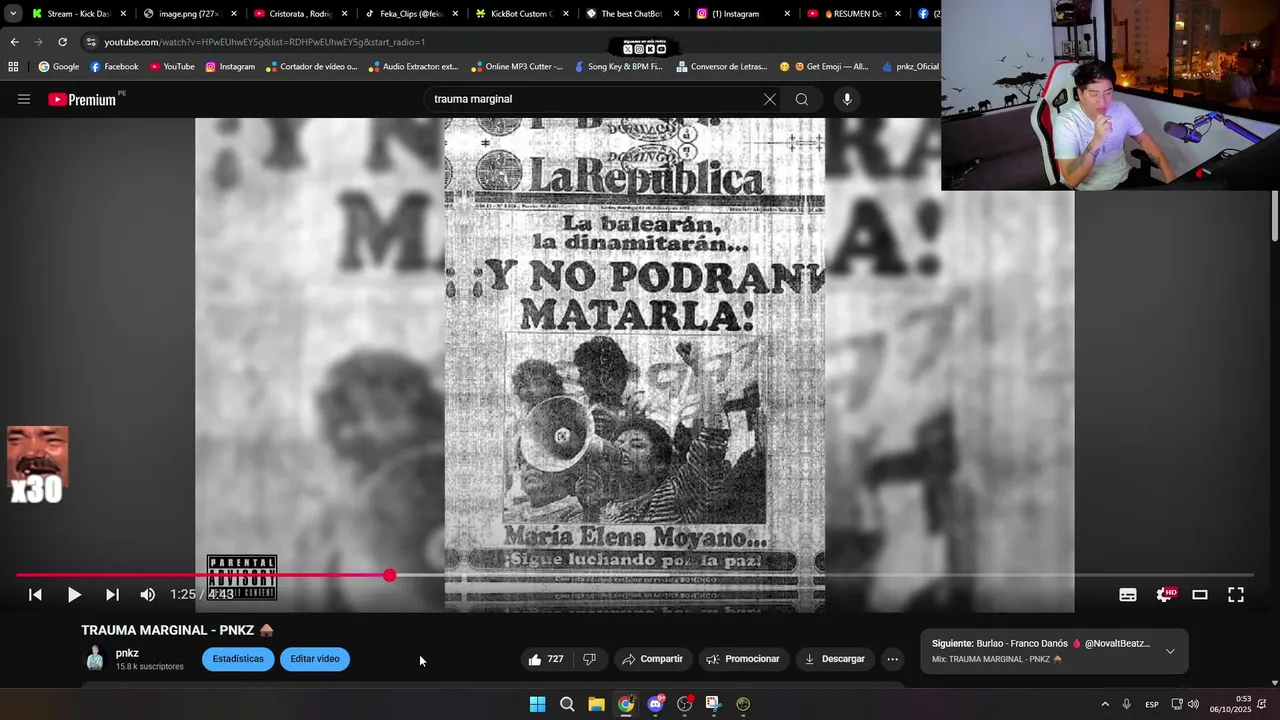Skip to the previous video
1280x720 pixels.
pyautogui.click(x=35, y=595)
